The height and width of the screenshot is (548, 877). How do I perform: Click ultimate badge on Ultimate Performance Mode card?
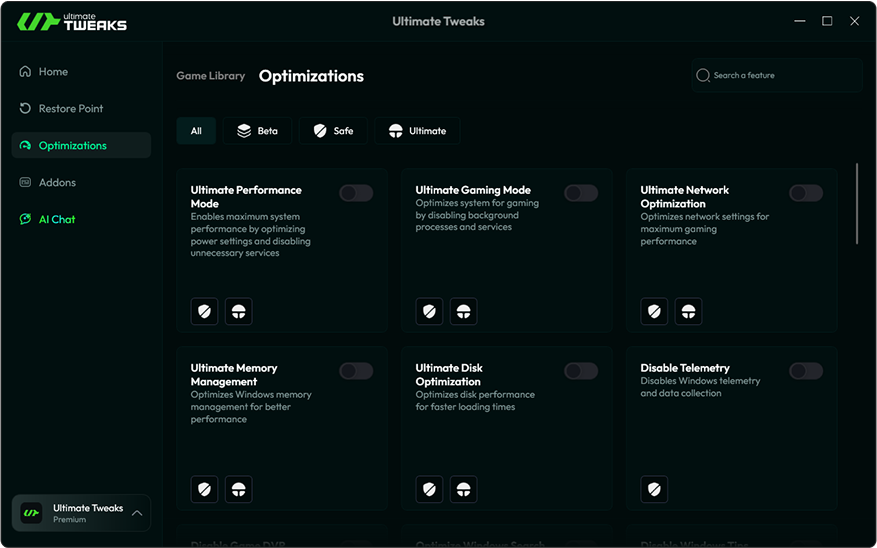pyautogui.click(x=239, y=311)
